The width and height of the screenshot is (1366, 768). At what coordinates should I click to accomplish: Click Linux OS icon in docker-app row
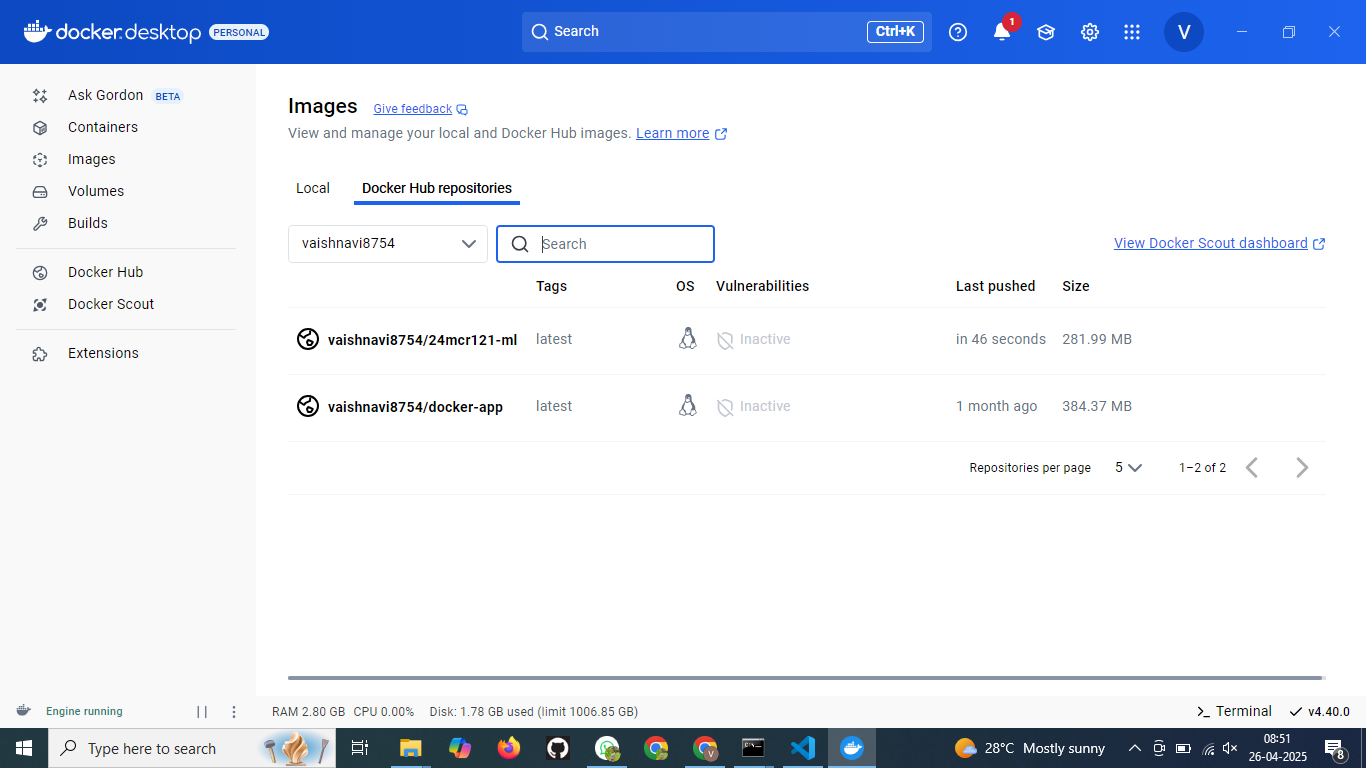pyautogui.click(x=687, y=406)
